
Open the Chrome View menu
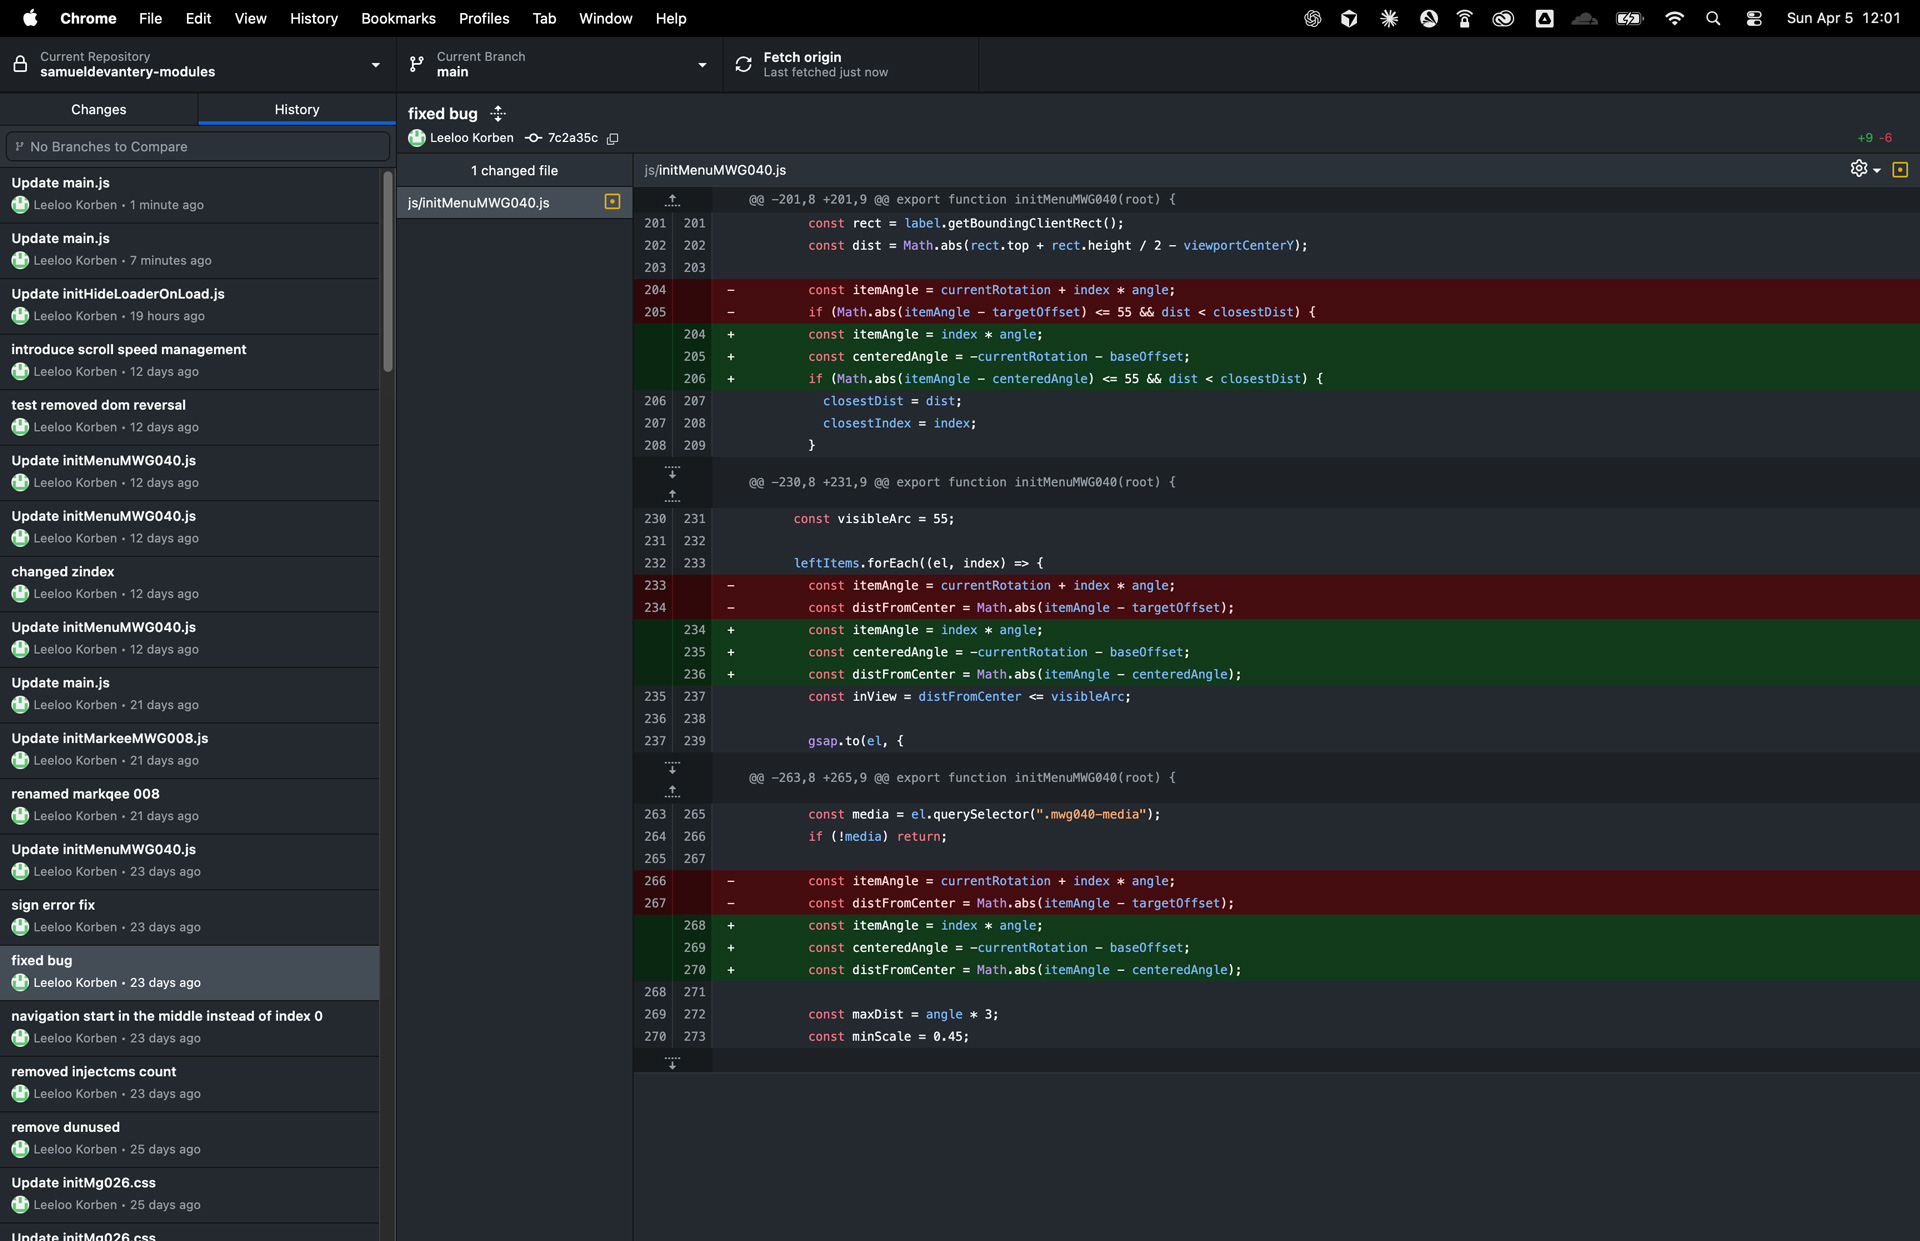click(250, 18)
